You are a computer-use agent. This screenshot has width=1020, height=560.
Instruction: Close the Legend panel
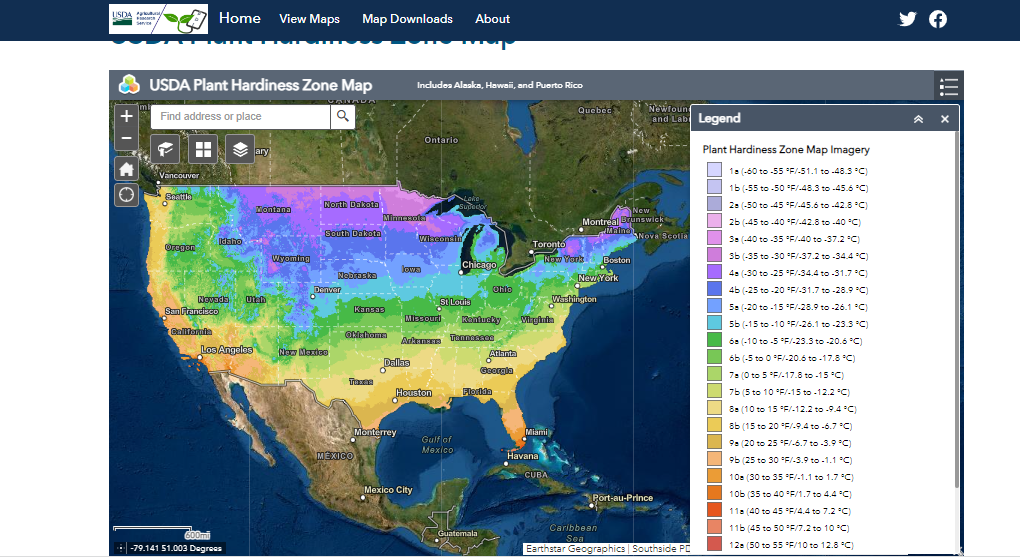[x=945, y=119]
